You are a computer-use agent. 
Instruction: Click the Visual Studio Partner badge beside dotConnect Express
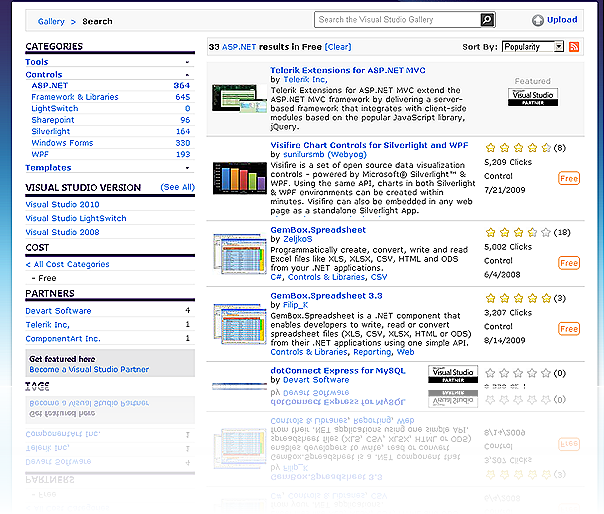(x=453, y=374)
